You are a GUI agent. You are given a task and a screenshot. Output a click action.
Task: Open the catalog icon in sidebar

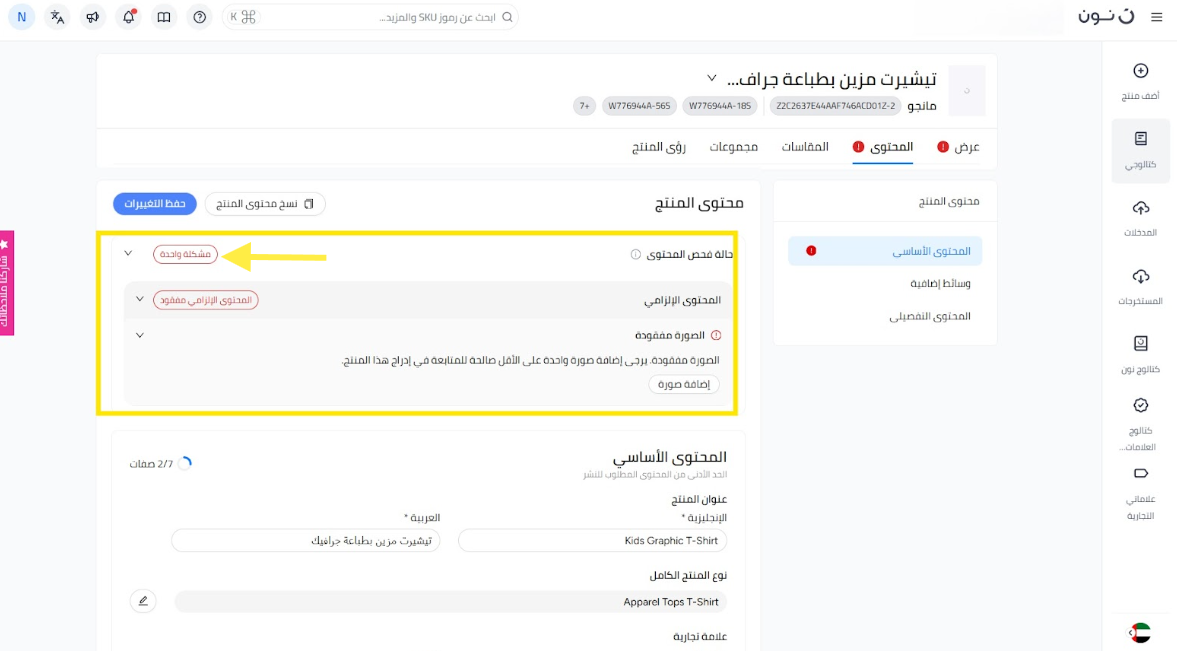click(x=1140, y=140)
